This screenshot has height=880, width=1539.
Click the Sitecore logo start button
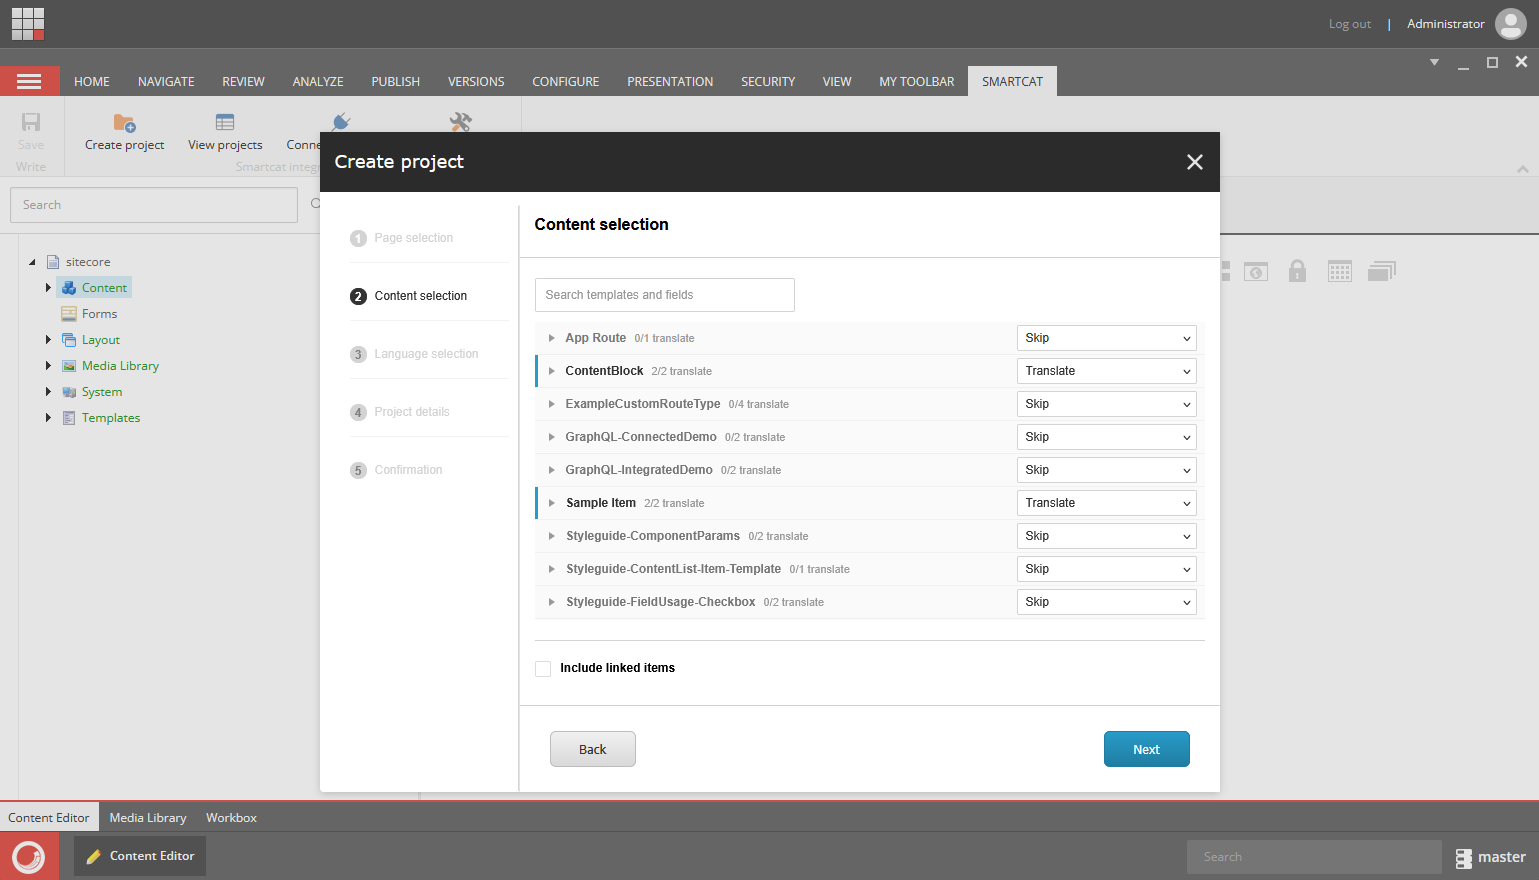(x=29, y=857)
